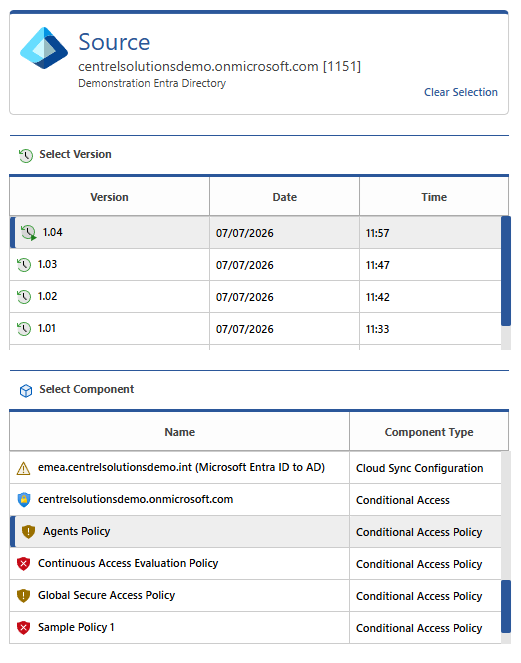Select version 1.04
Viewport: 521px width, 663px height.
255,233
